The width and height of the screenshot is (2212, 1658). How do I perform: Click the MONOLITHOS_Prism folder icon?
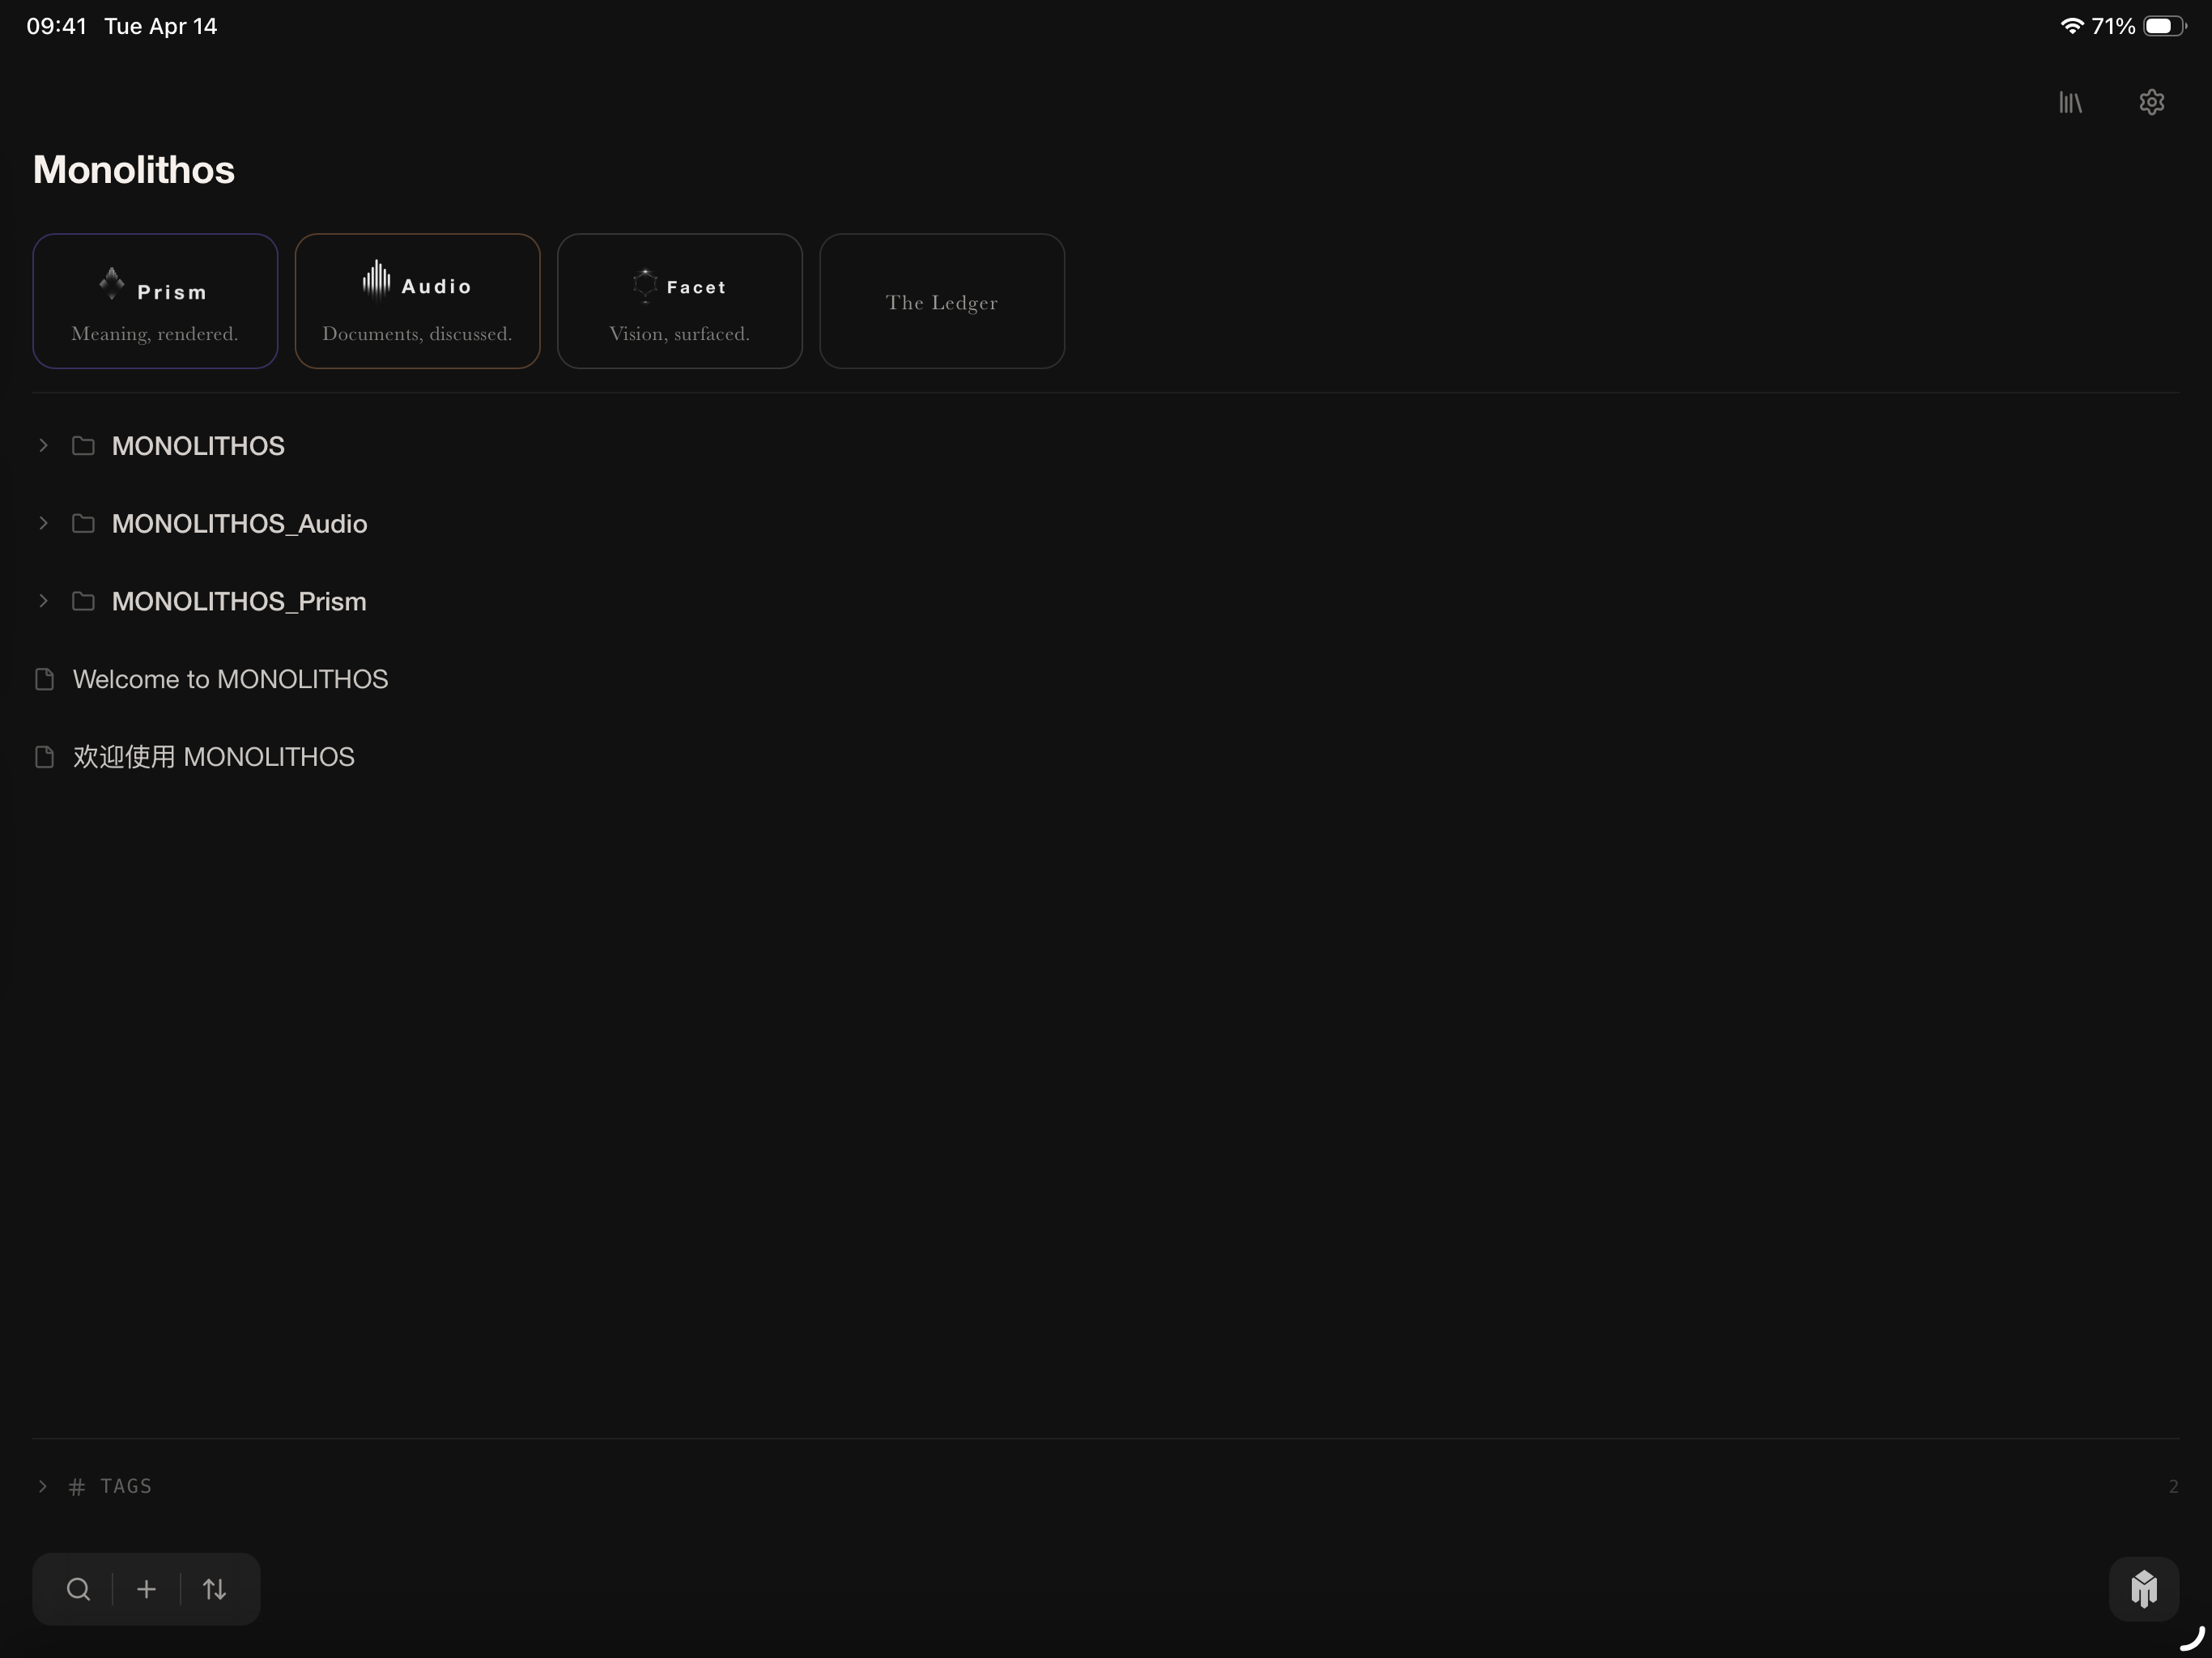pos(84,601)
